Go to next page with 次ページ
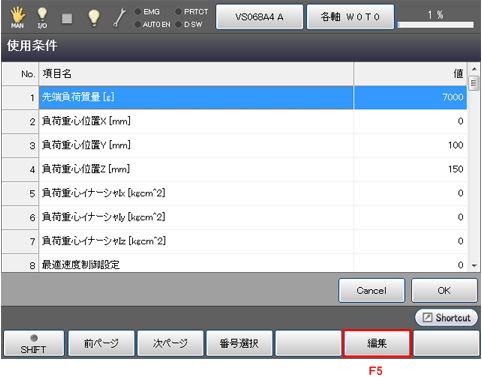Image resolution: width=482 pixels, height=377 pixels. coord(170,343)
